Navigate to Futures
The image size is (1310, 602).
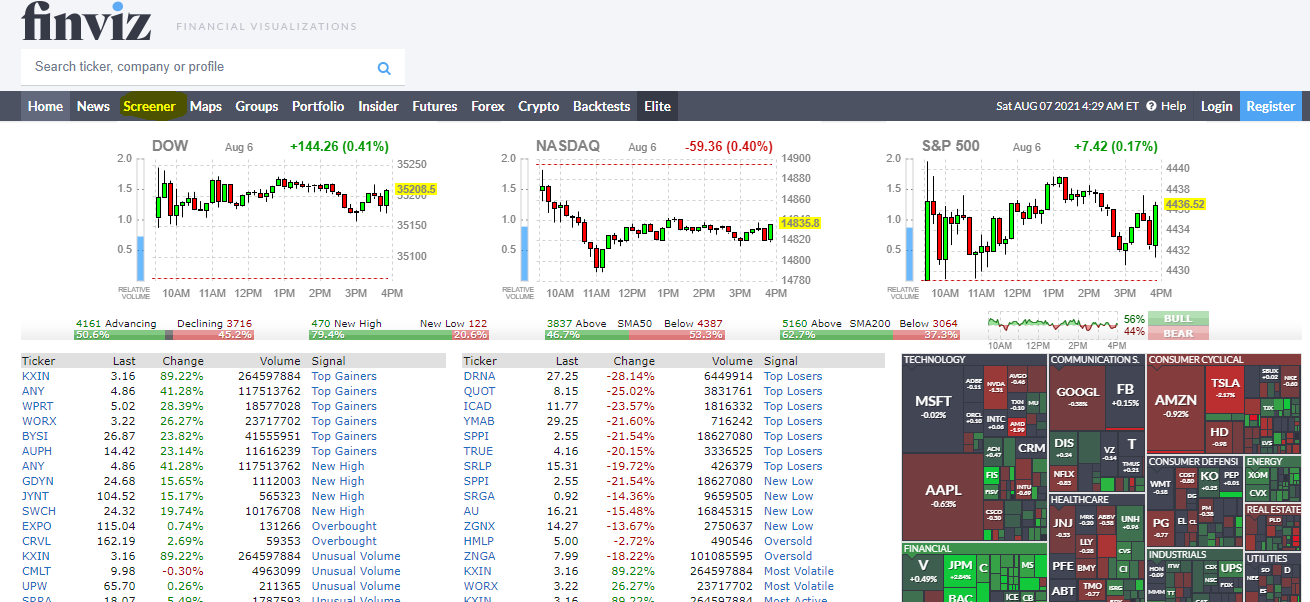coord(435,106)
